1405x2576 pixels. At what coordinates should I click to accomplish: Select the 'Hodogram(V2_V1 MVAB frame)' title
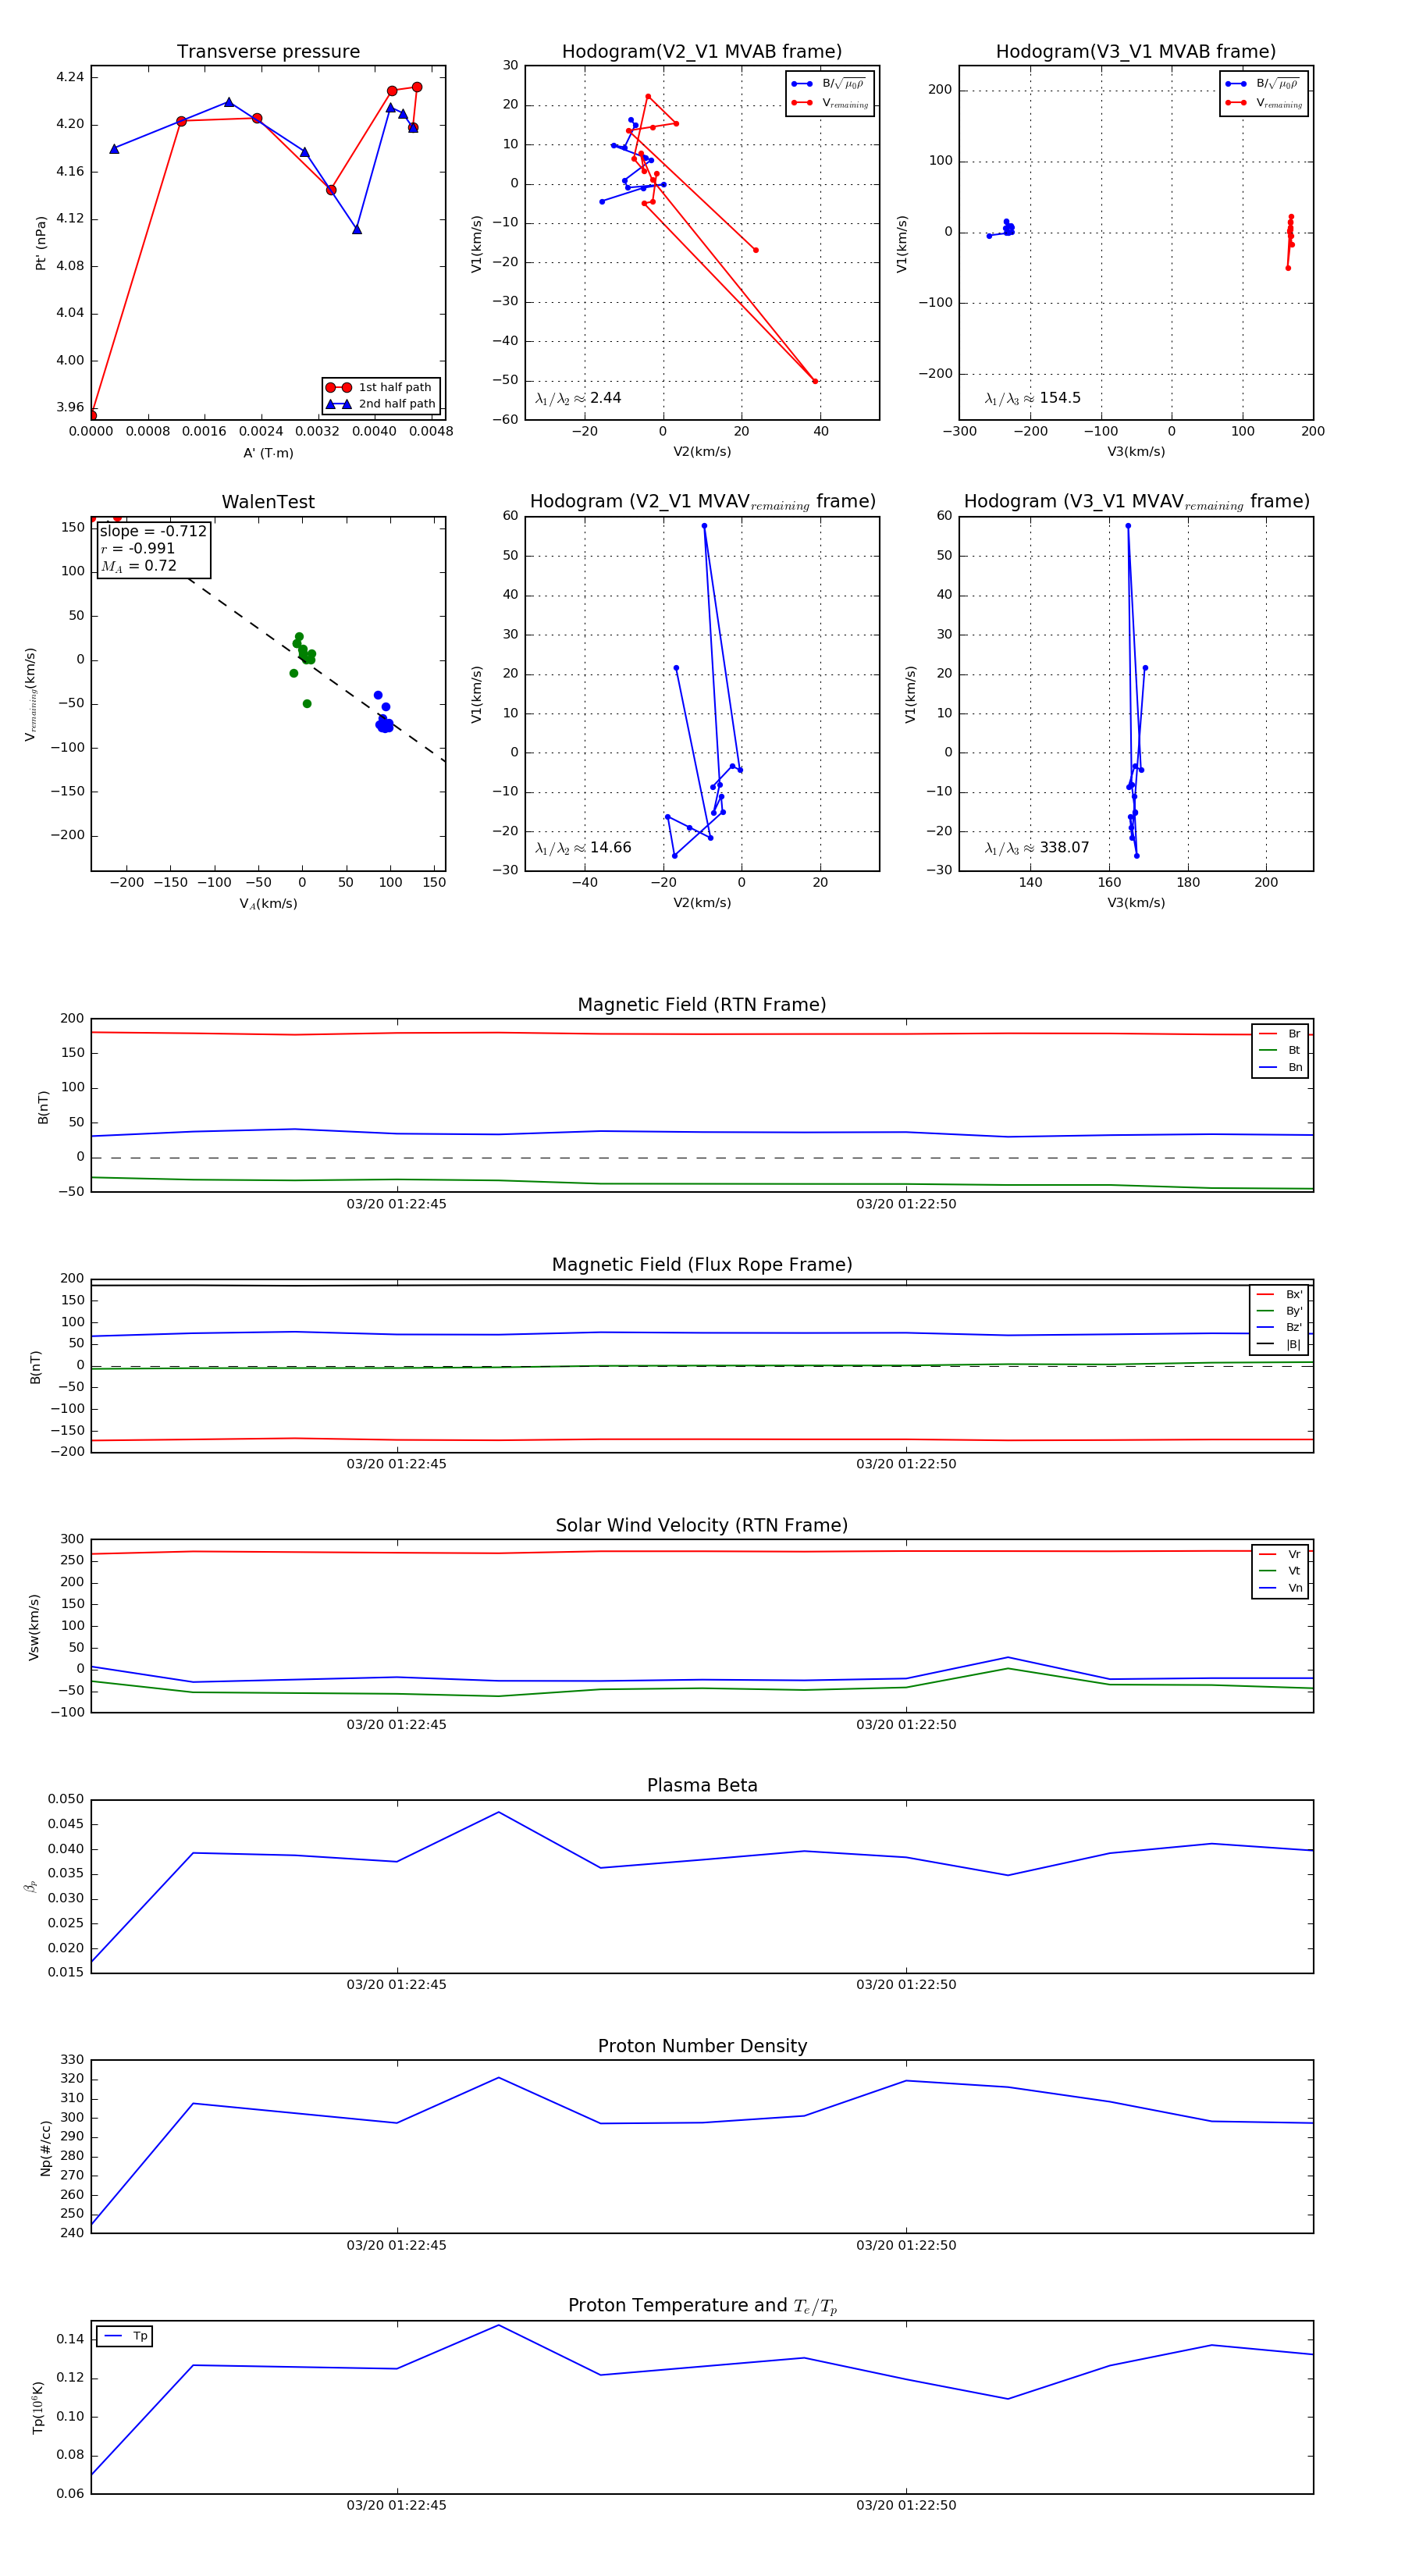tap(702, 52)
